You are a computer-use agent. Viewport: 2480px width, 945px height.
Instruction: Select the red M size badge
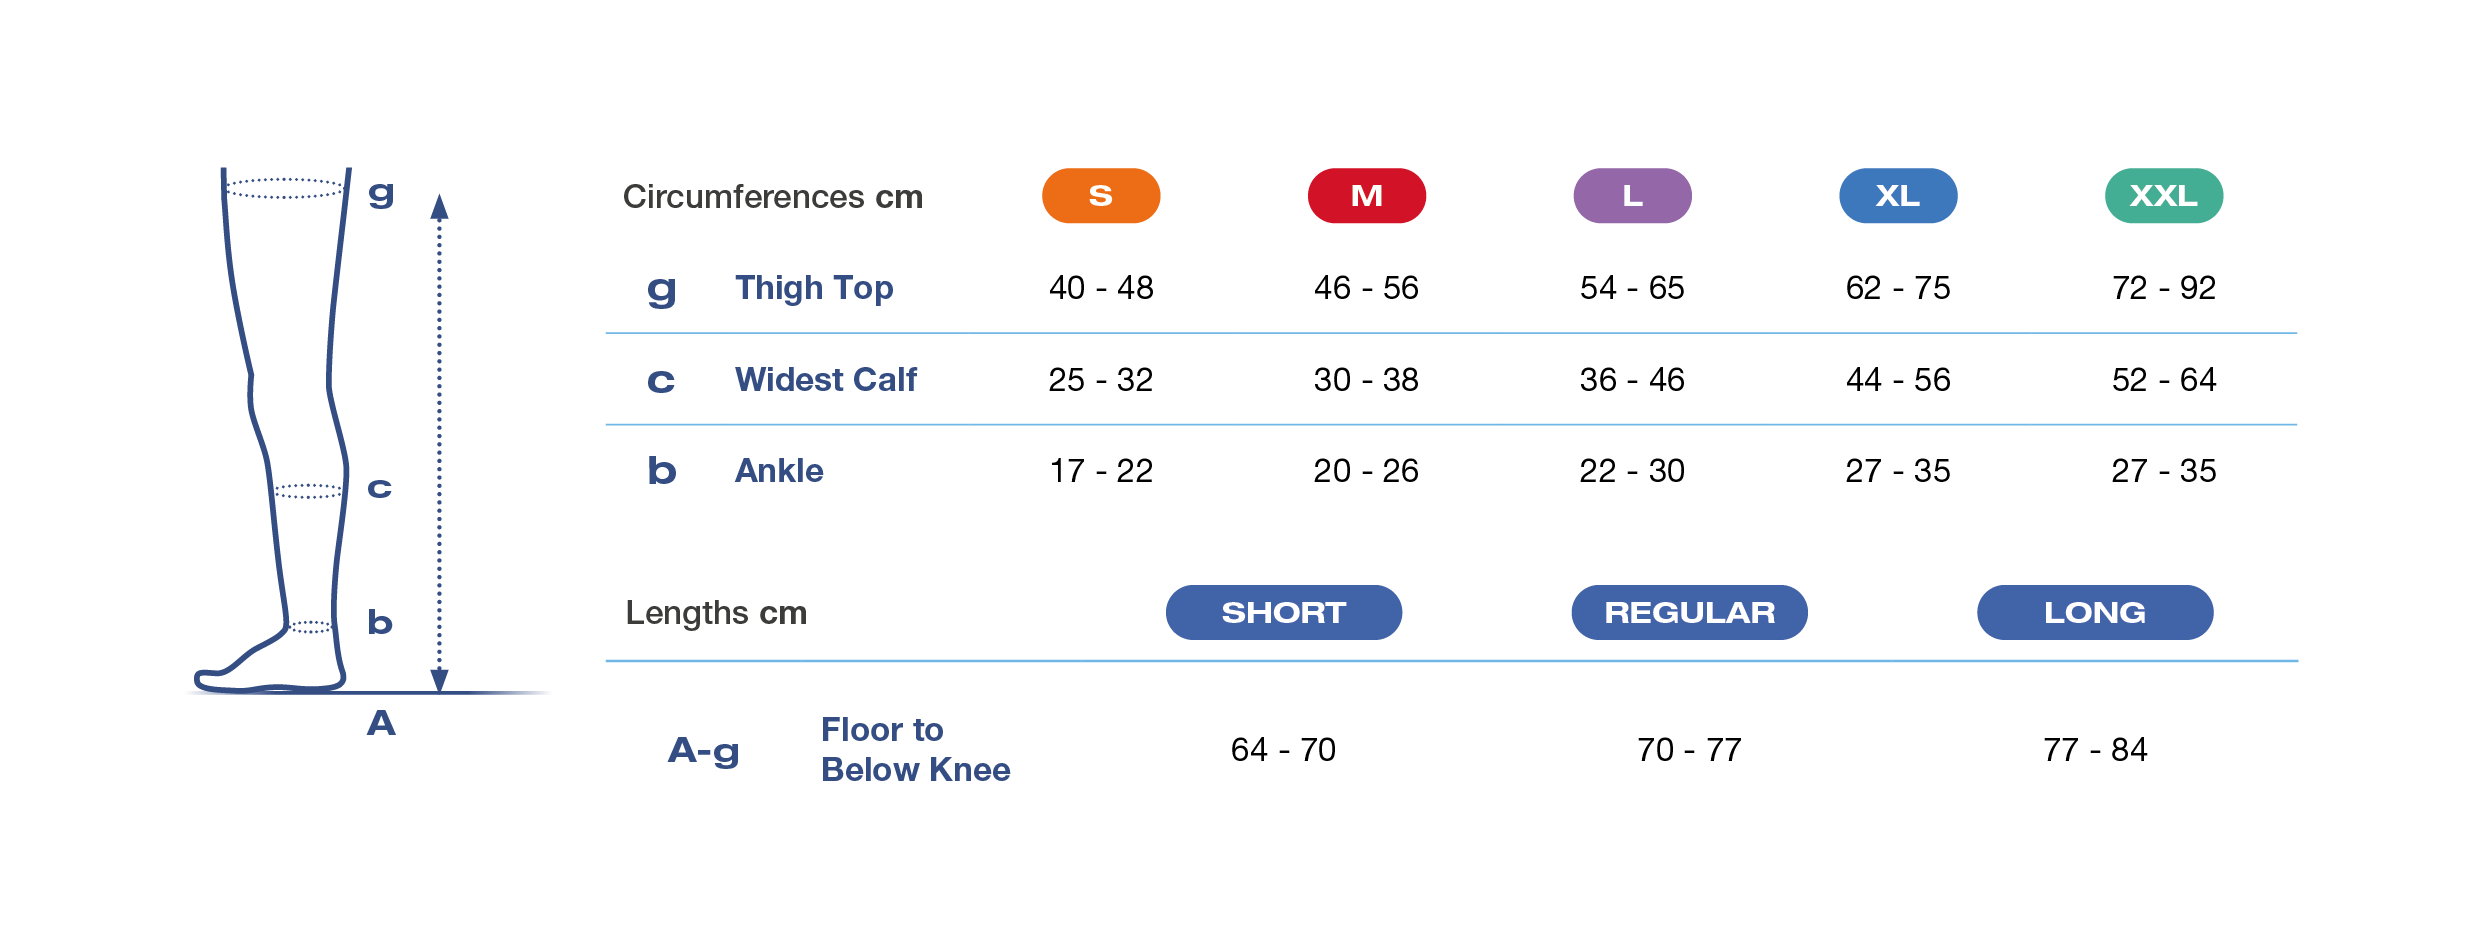point(1366,196)
